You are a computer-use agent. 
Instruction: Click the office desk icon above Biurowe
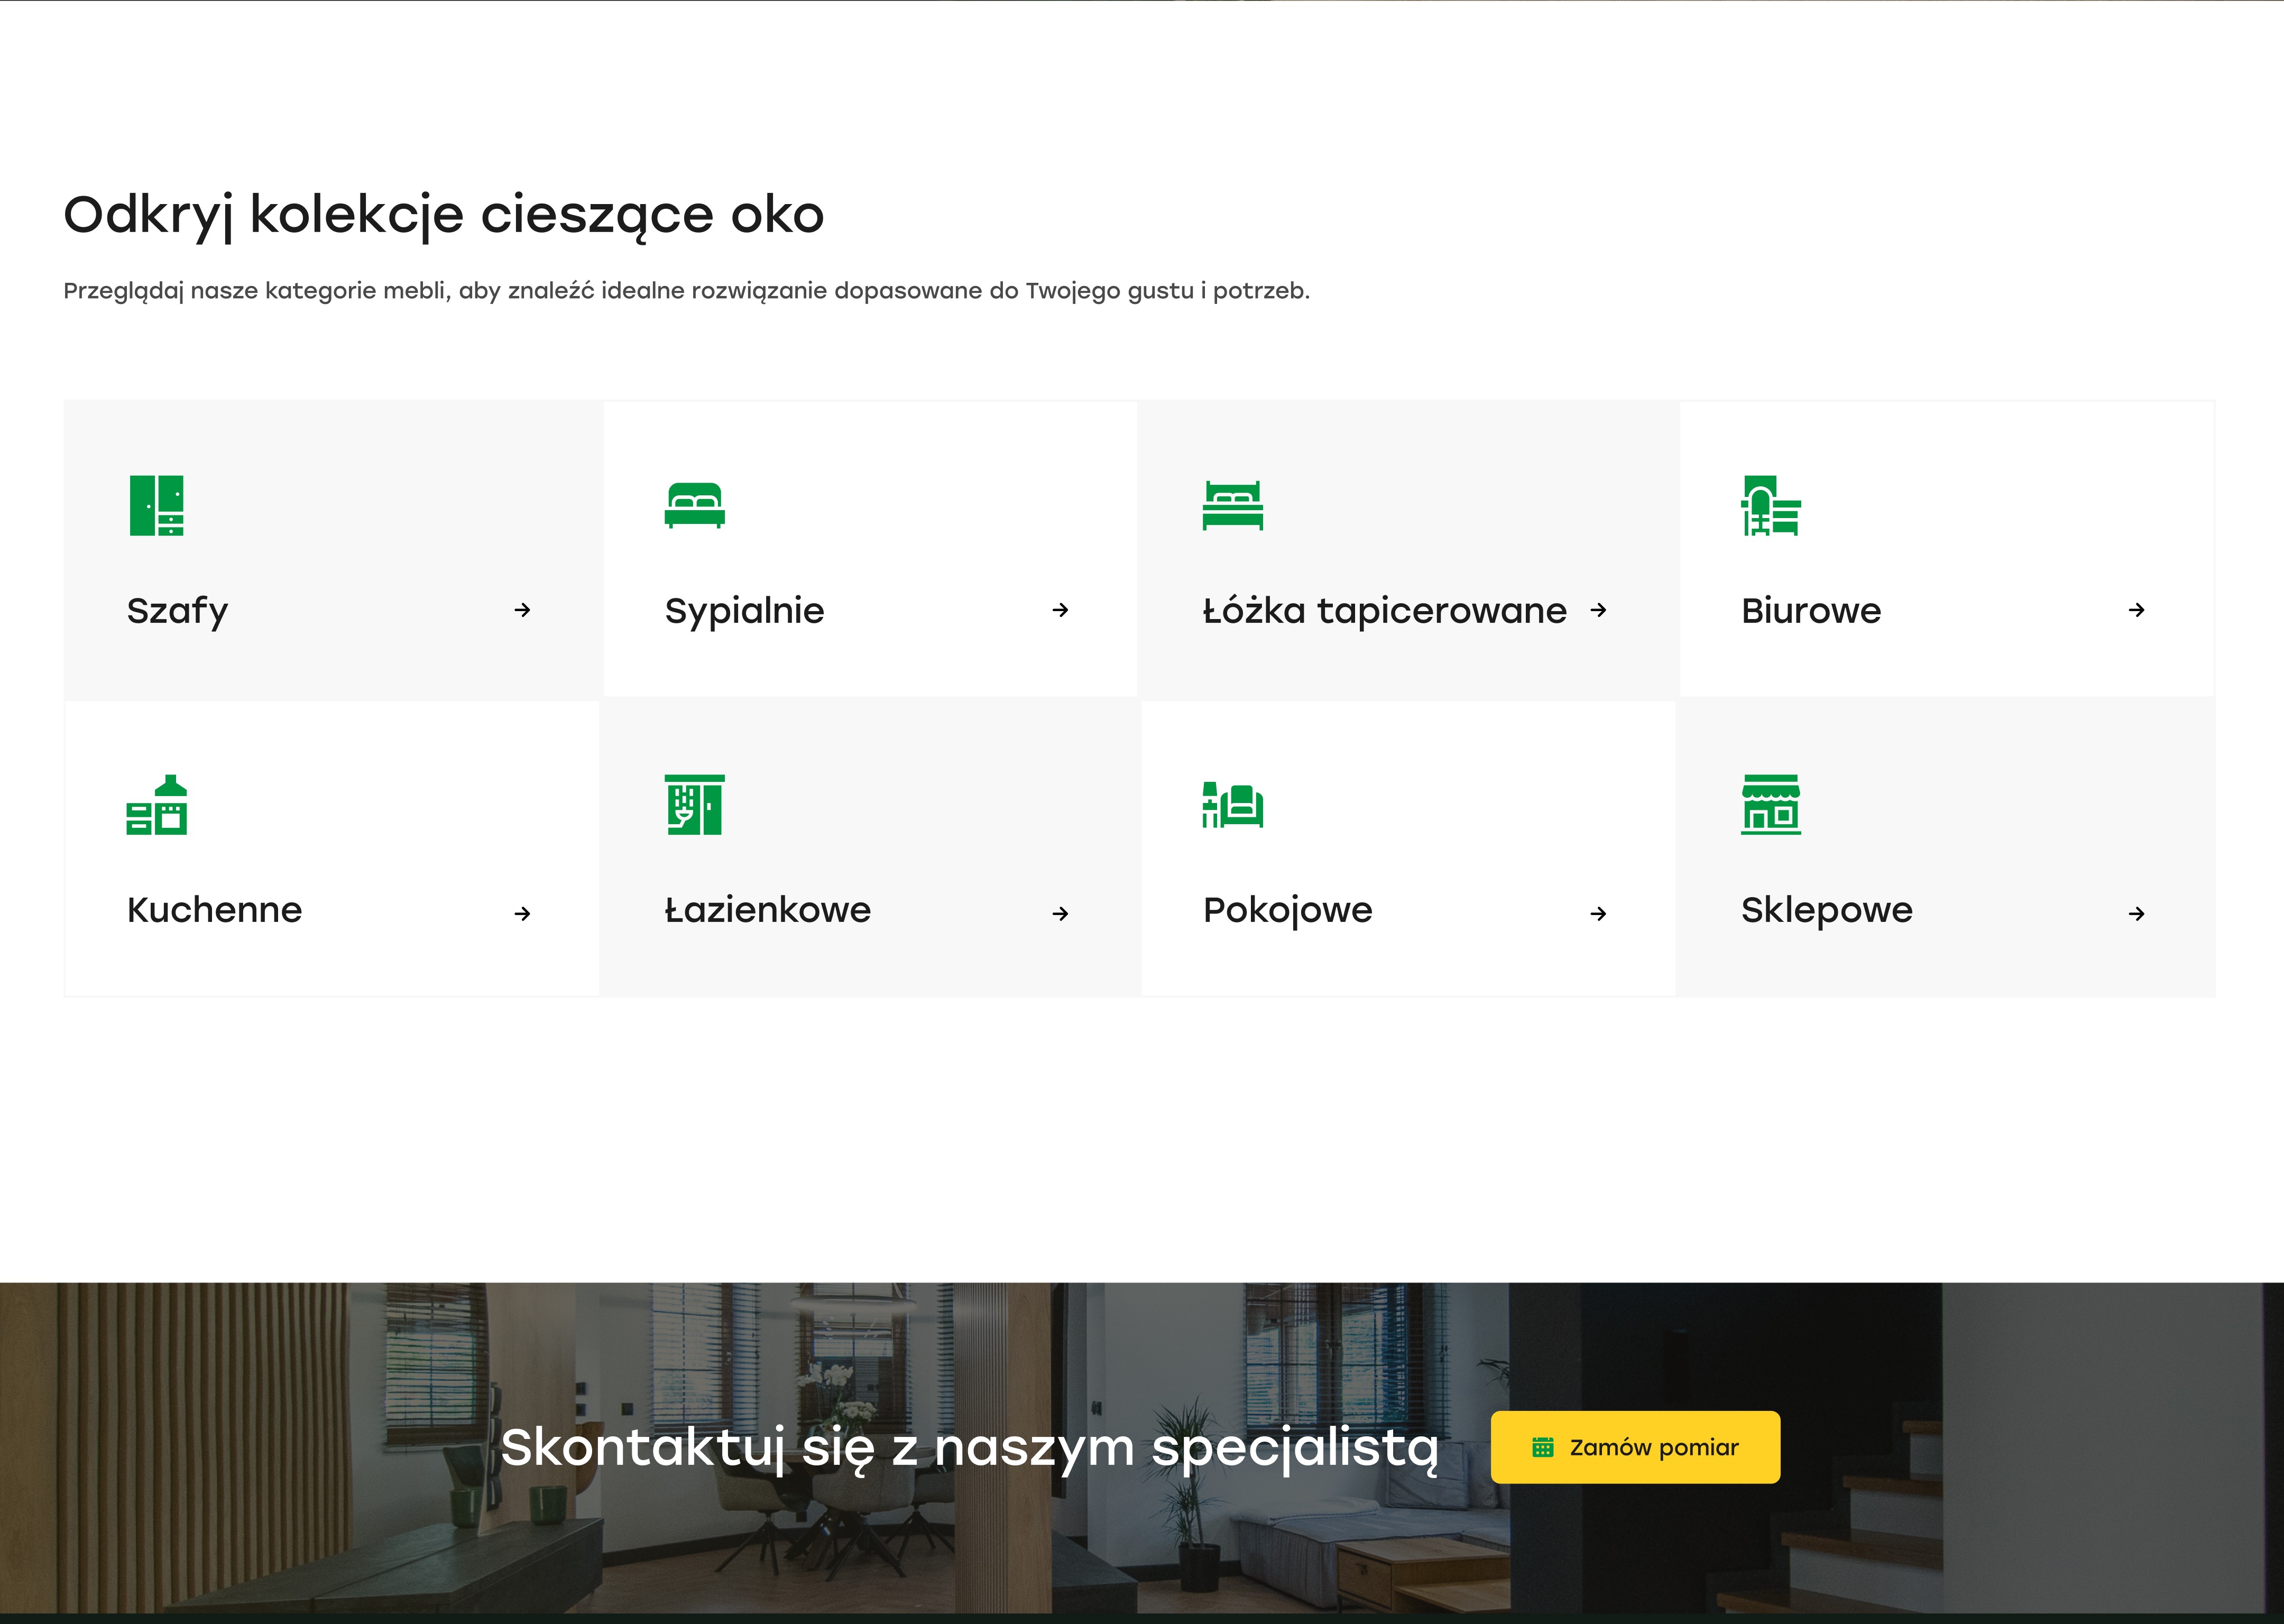coord(1770,505)
